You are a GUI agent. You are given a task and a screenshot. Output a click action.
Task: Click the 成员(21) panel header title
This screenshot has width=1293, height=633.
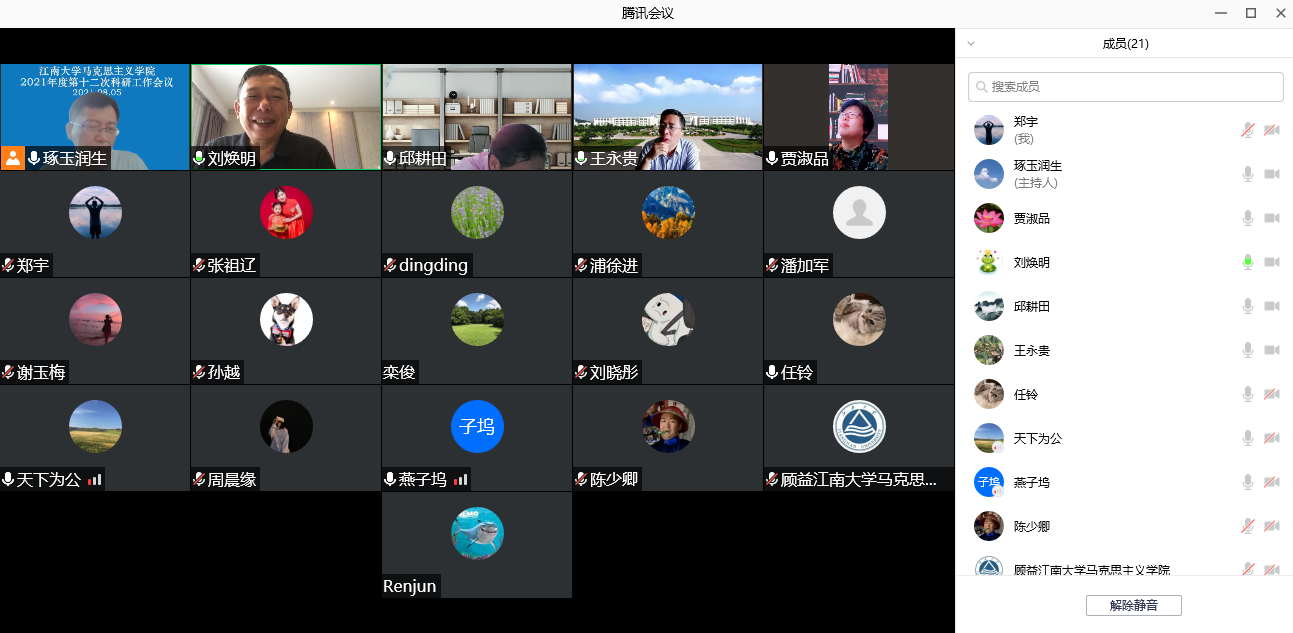point(1125,44)
